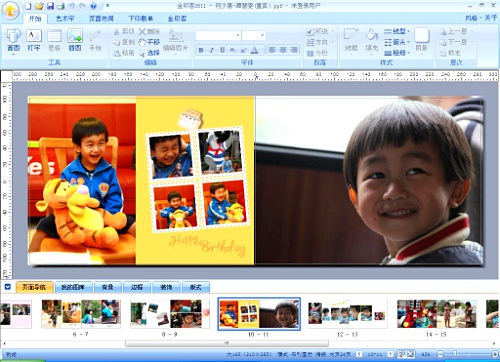Click the next page arrow in status bar
Screen dimensions: 500x362
pyautogui.click(x=390, y=354)
